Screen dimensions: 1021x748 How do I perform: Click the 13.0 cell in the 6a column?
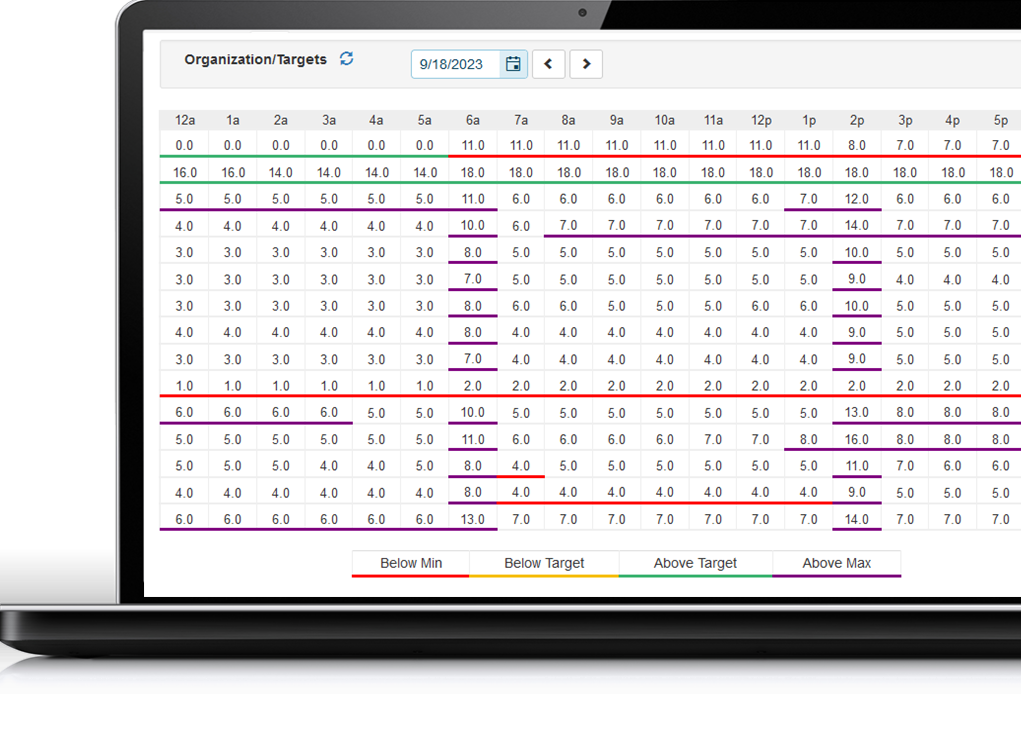(473, 519)
